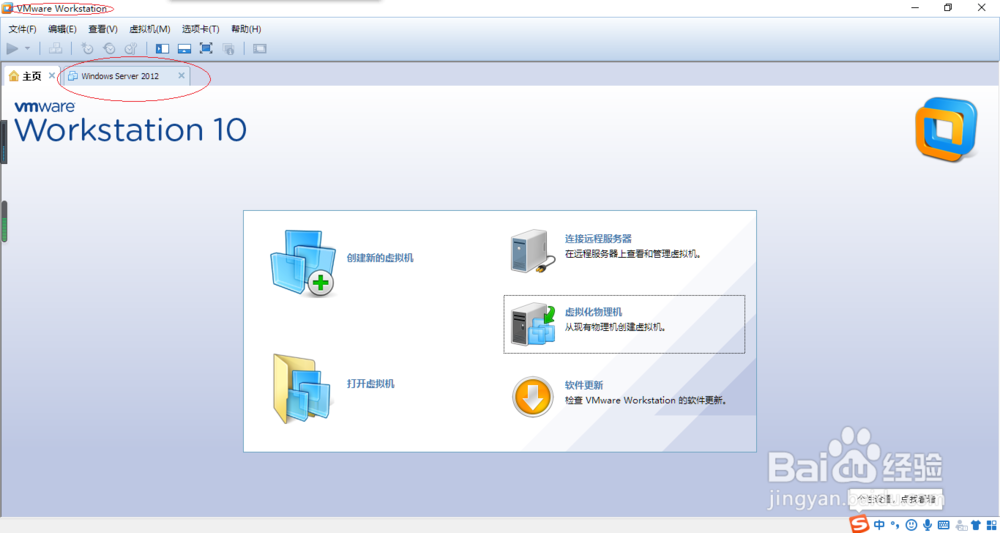This screenshot has height=533, width=1000.
Task: Click the revert to snapshot icon
Action: (x=109, y=48)
